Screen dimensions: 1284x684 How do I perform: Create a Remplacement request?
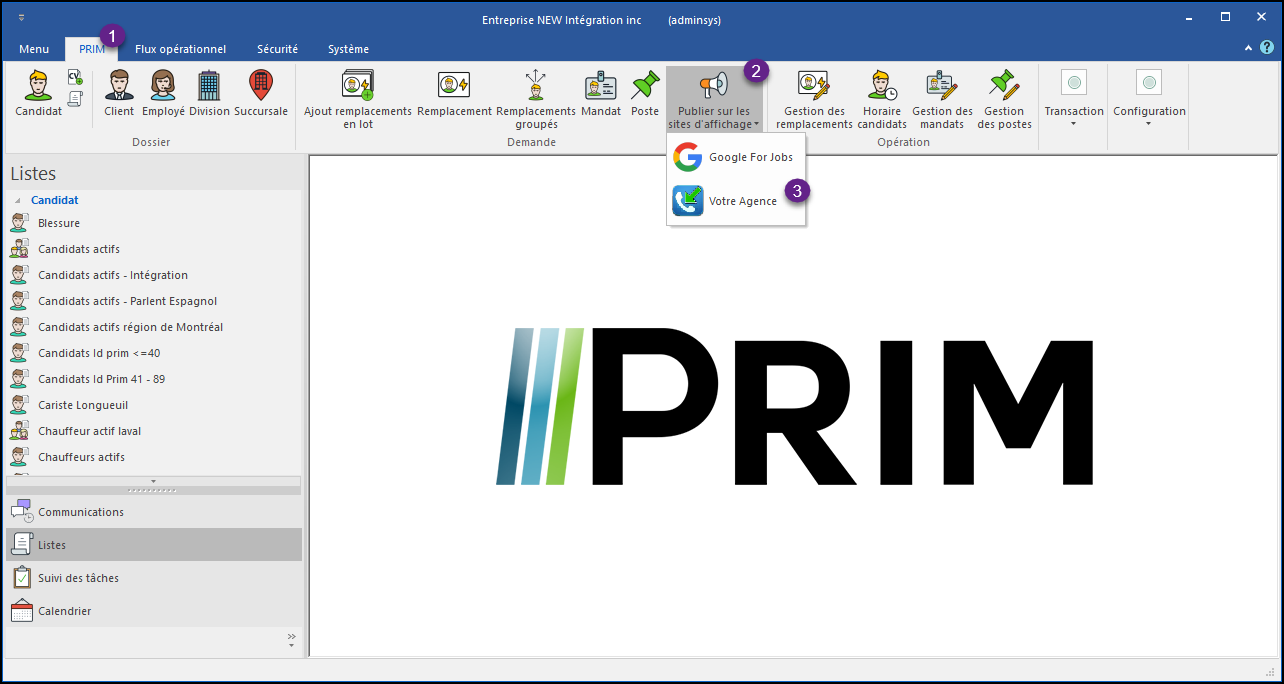point(454,94)
